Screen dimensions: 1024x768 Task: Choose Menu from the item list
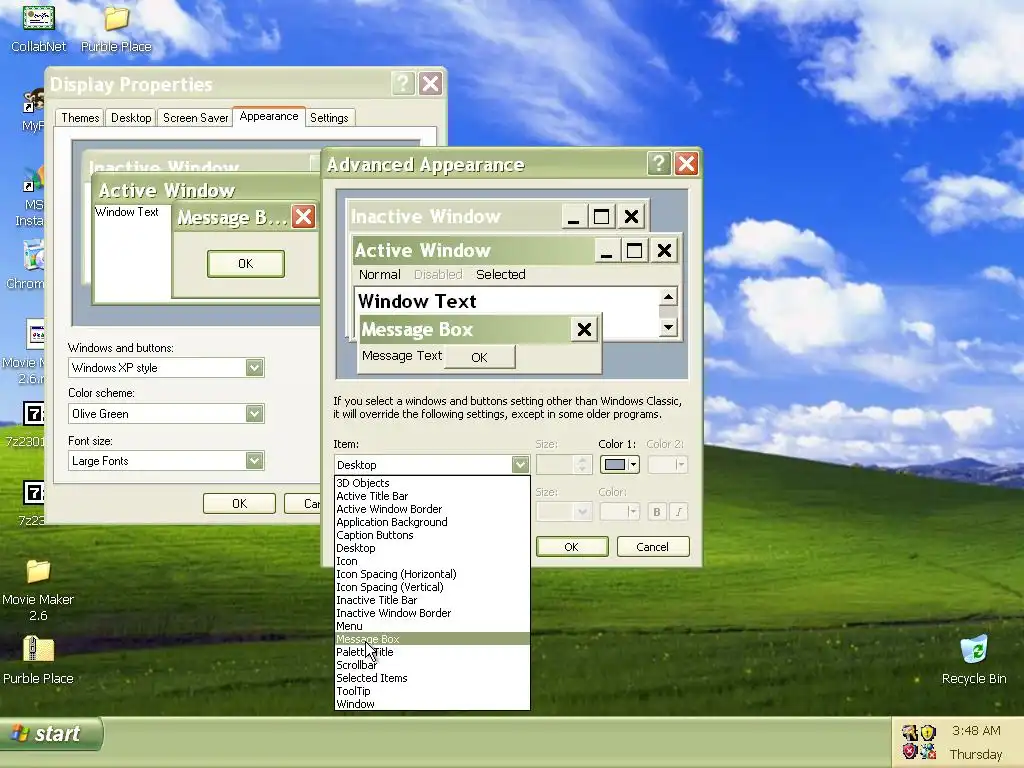[432, 626]
